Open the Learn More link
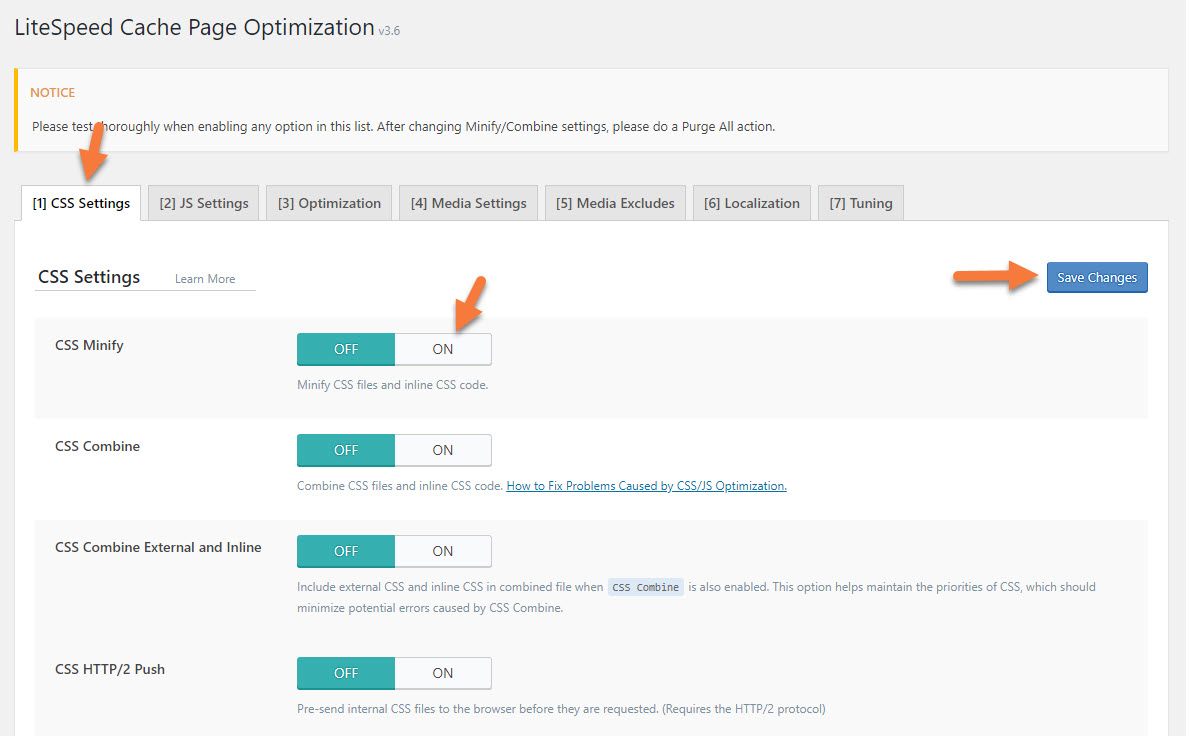1186x736 pixels. pos(206,279)
